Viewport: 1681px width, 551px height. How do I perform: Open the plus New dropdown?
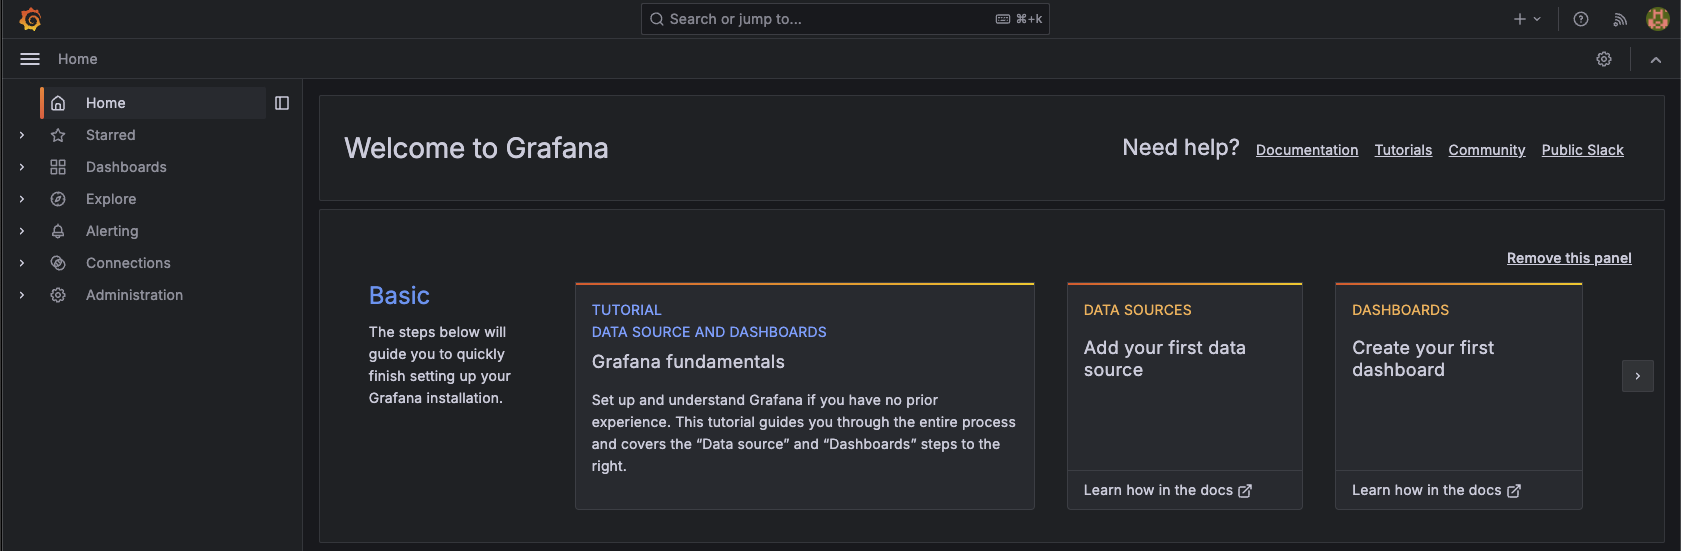click(1527, 19)
